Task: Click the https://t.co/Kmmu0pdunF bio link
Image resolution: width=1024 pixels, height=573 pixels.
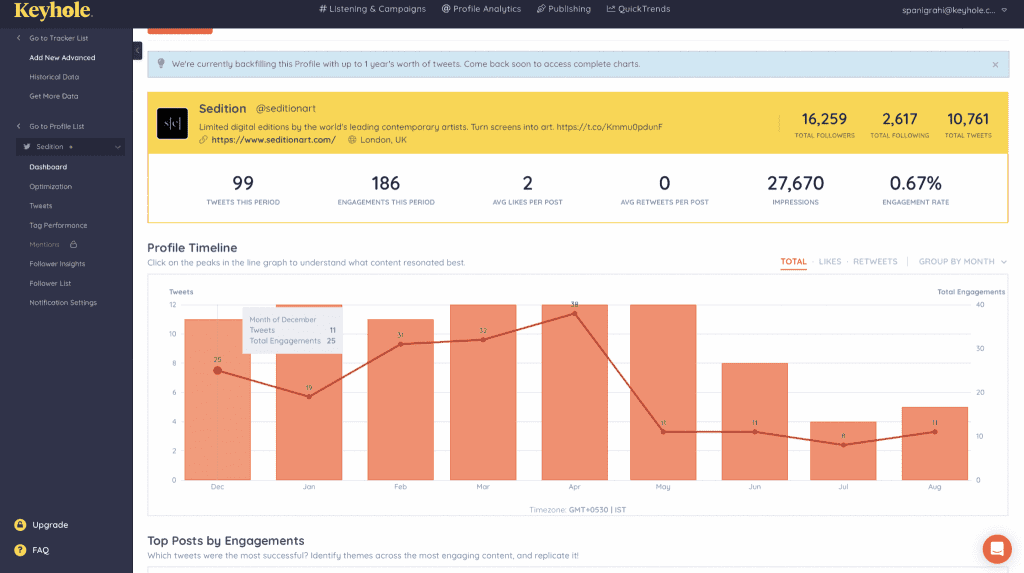Action: [609, 127]
